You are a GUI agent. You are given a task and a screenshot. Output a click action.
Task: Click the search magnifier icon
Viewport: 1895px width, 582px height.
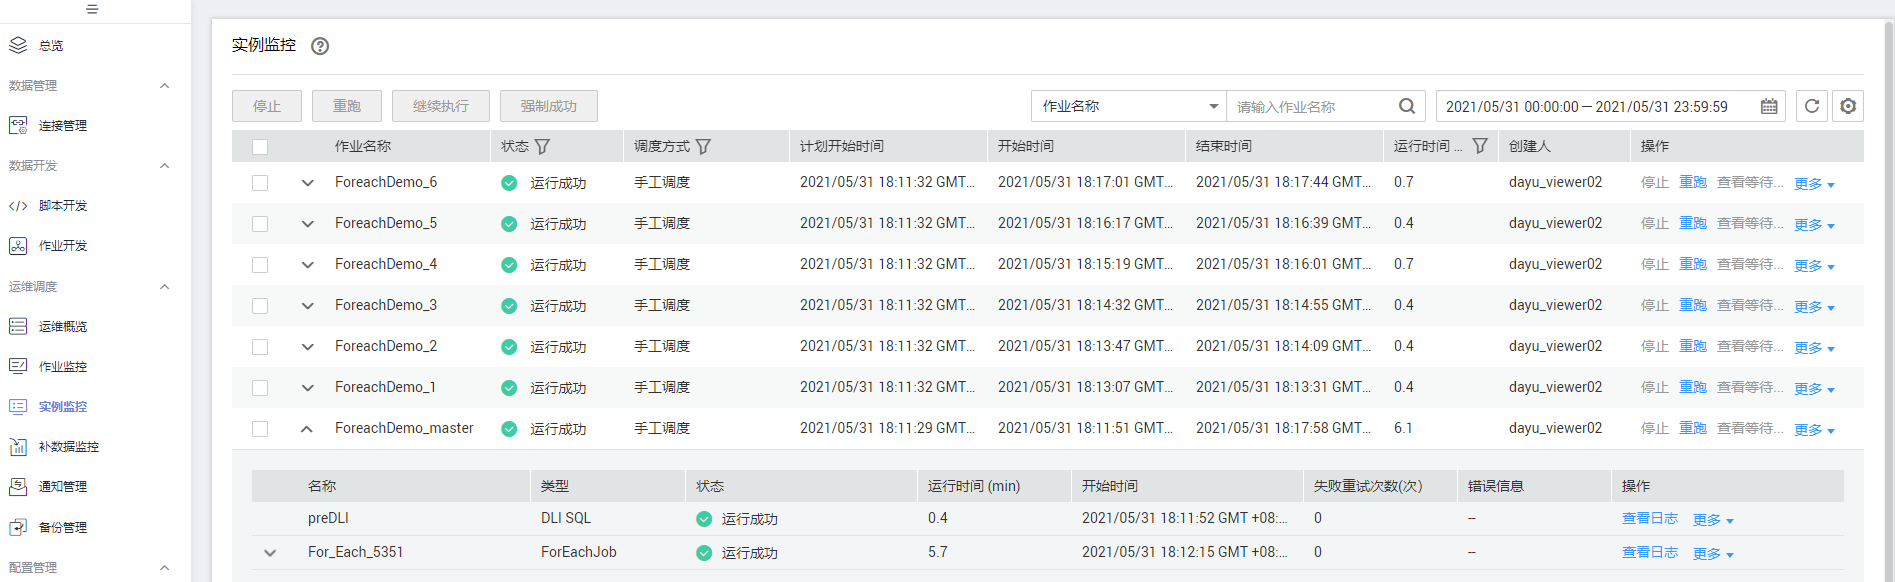pyautogui.click(x=1406, y=106)
